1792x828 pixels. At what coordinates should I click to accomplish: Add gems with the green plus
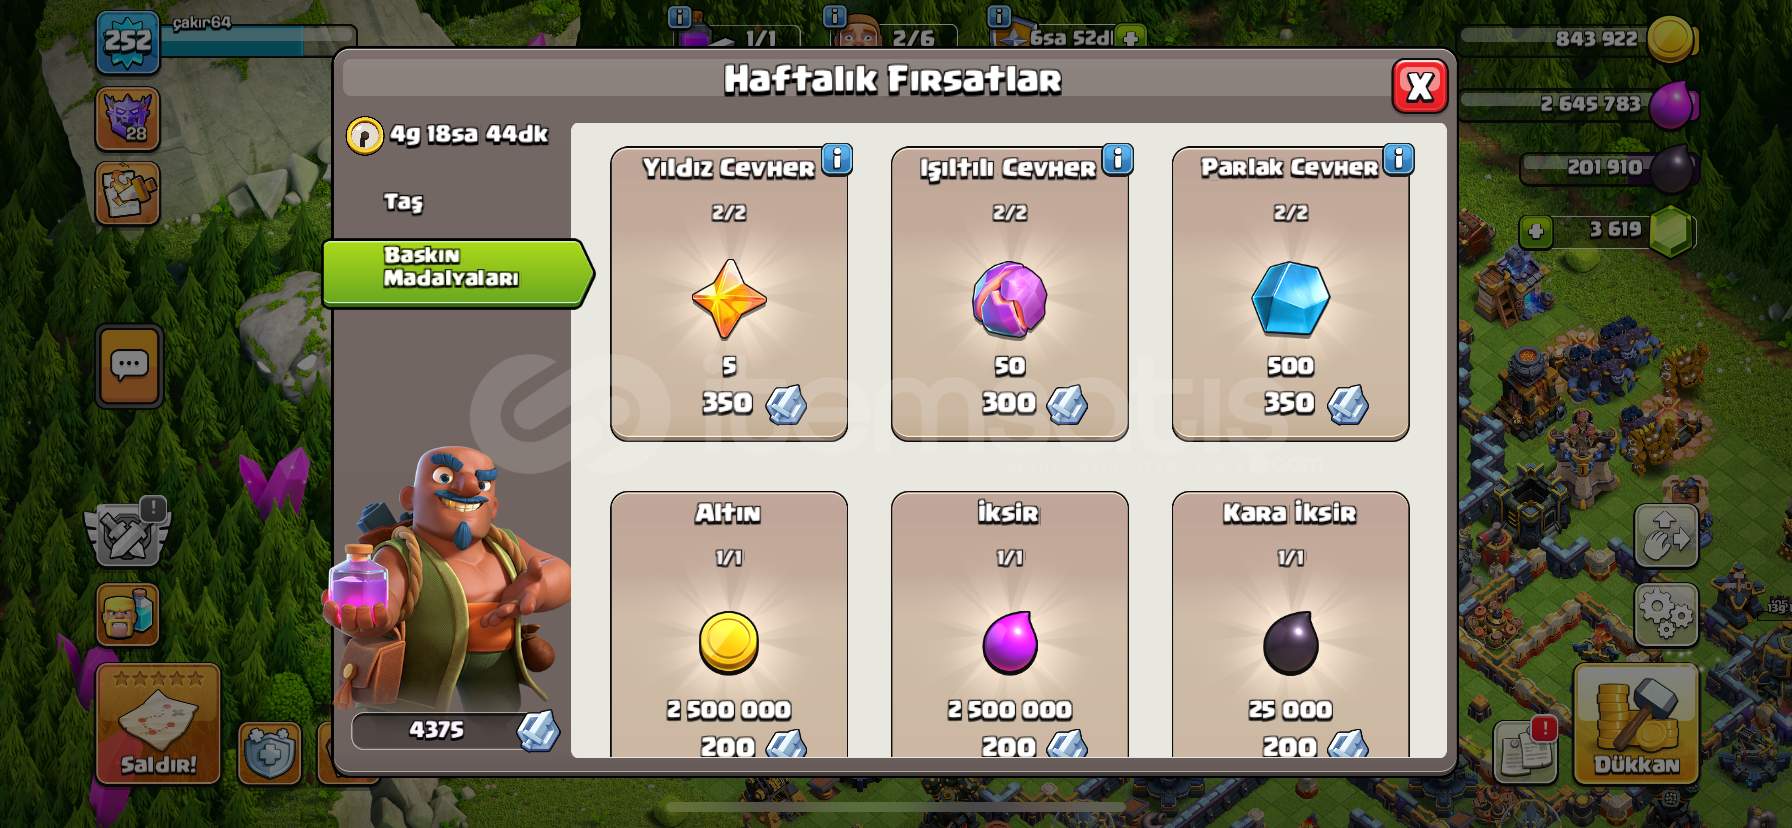[x=1536, y=232]
